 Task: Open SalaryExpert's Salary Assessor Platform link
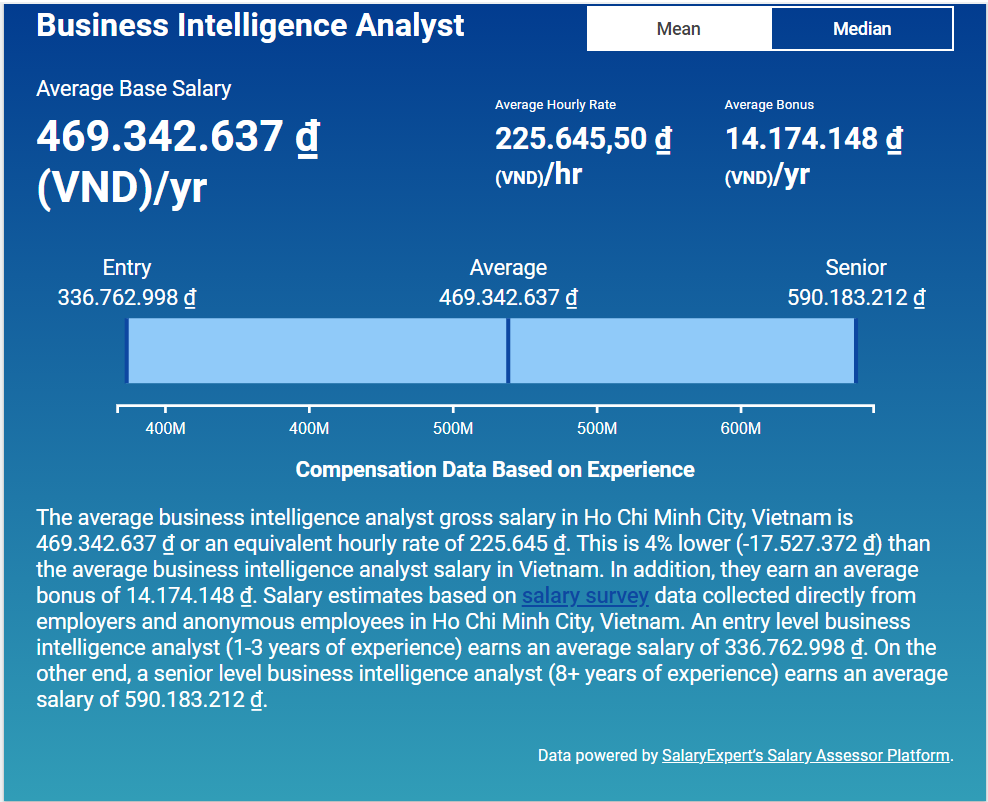click(x=806, y=755)
